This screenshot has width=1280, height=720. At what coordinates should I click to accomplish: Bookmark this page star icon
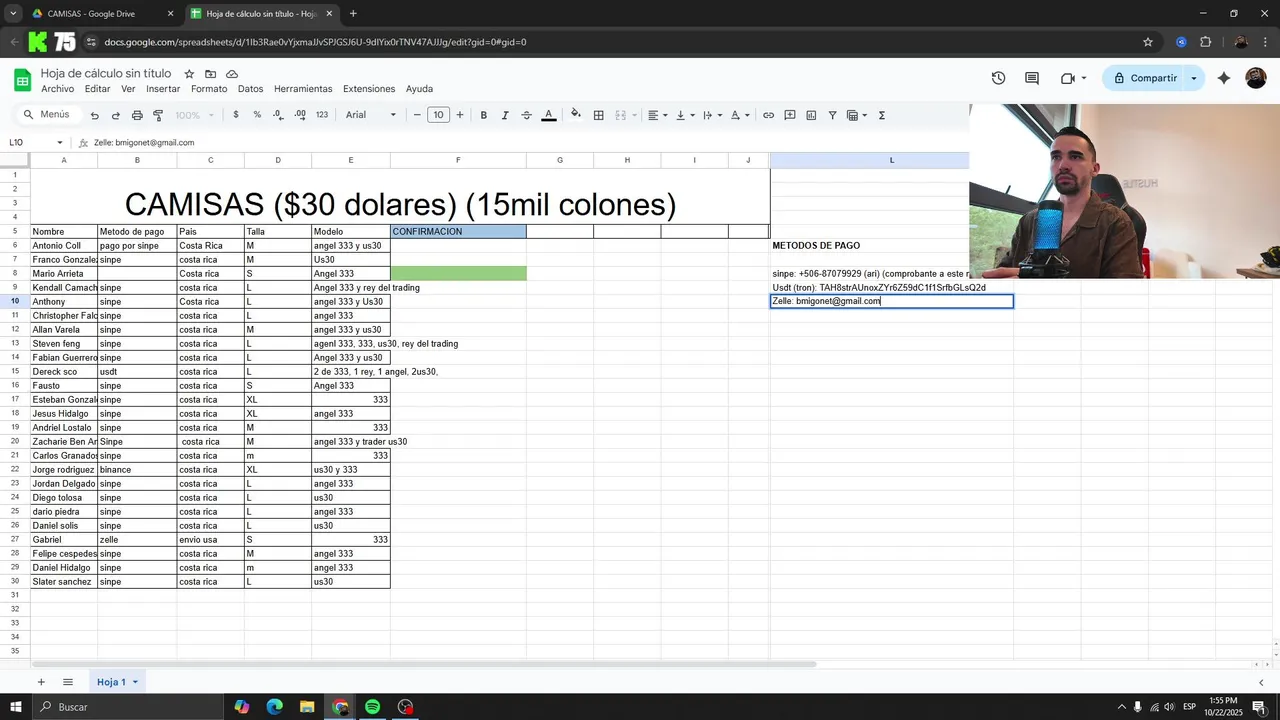pos(1148,42)
